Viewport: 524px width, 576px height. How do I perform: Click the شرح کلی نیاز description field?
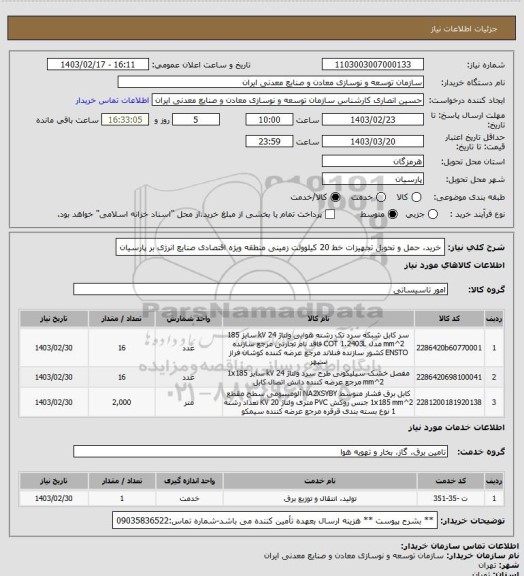pos(280,247)
